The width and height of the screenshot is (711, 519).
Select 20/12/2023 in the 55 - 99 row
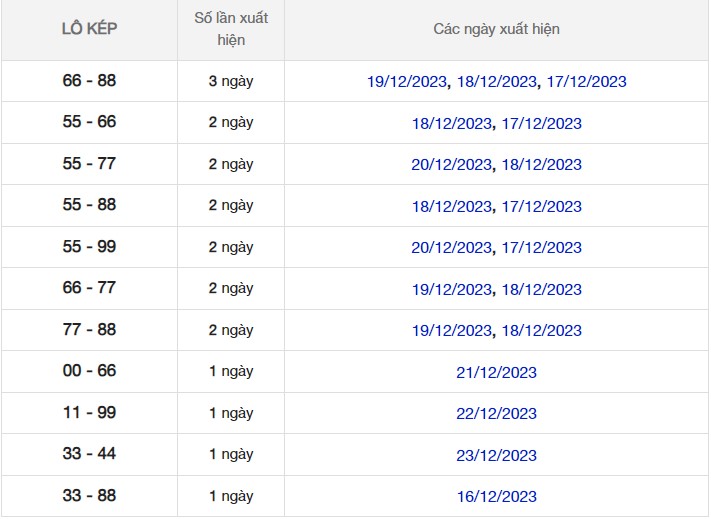click(x=452, y=248)
